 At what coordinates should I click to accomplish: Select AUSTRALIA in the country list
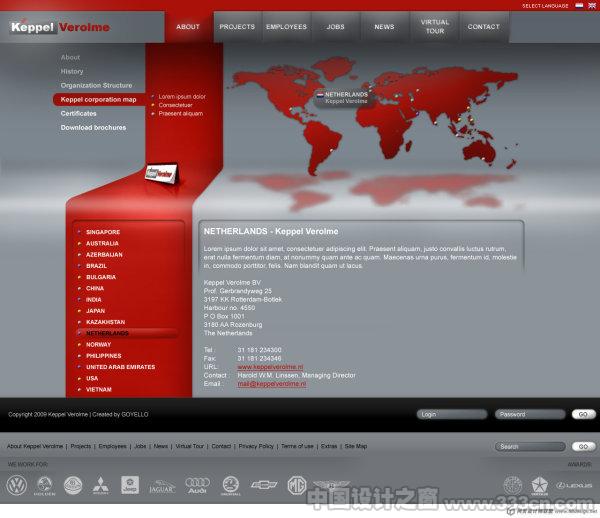coord(102,243)
